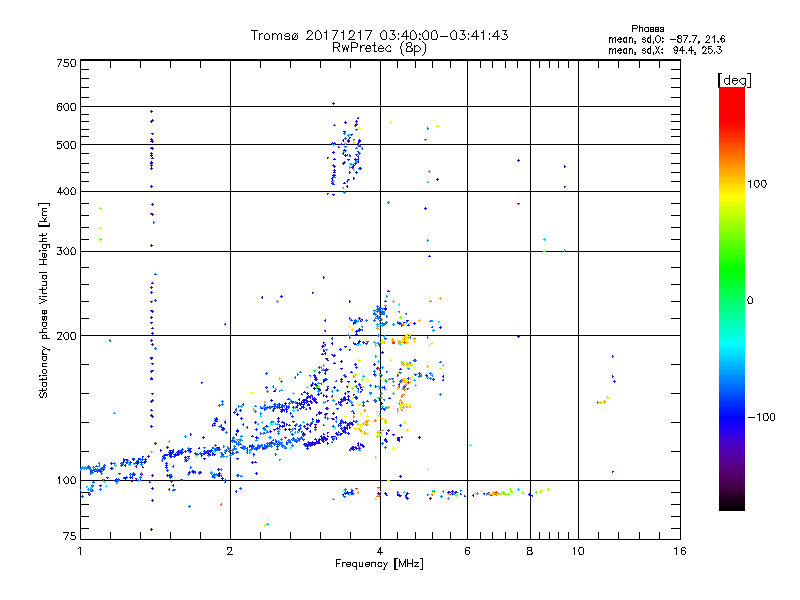Click 'mean, sd,O: -87.7, 21.6' statistics line
Screen dimensions: 800x600
(x=666, y=39)
